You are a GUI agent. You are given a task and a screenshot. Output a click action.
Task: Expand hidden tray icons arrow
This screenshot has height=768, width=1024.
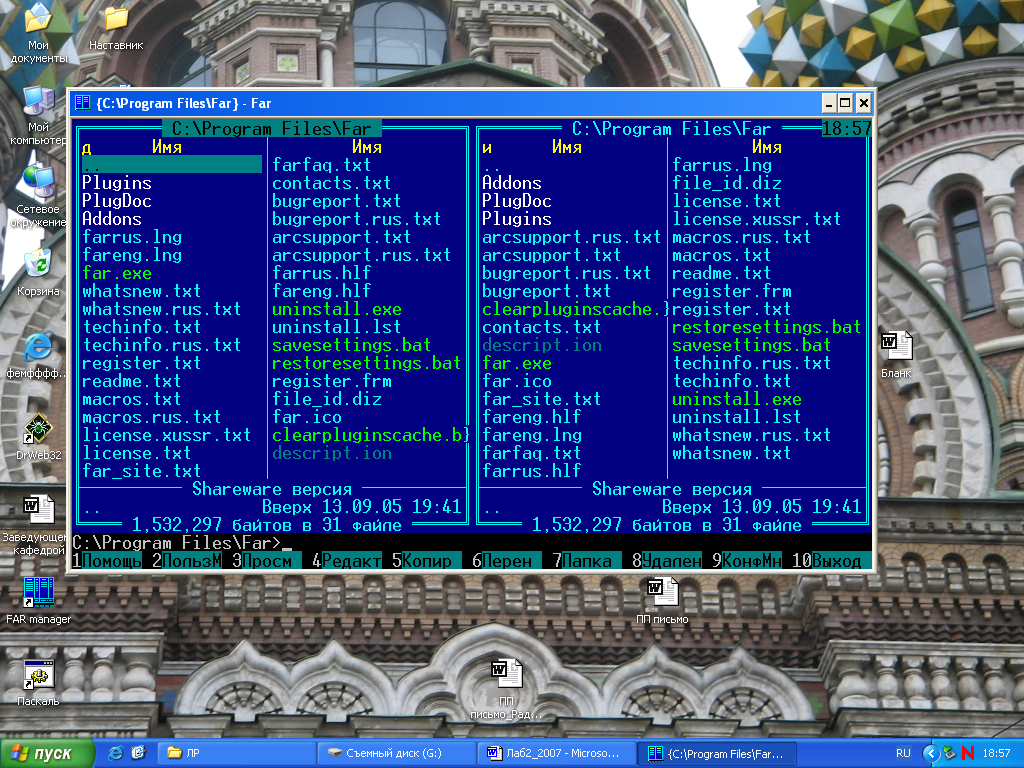click(x=931, y=753)
